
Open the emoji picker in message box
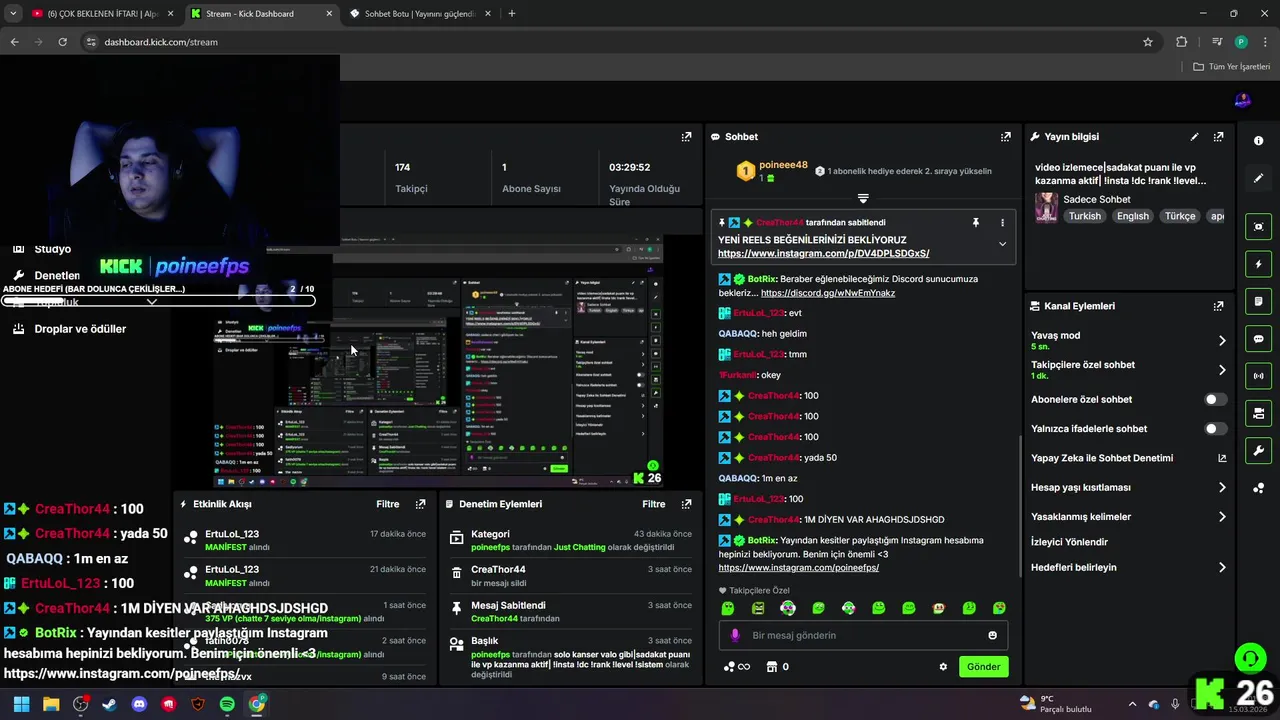click(992, 635)
